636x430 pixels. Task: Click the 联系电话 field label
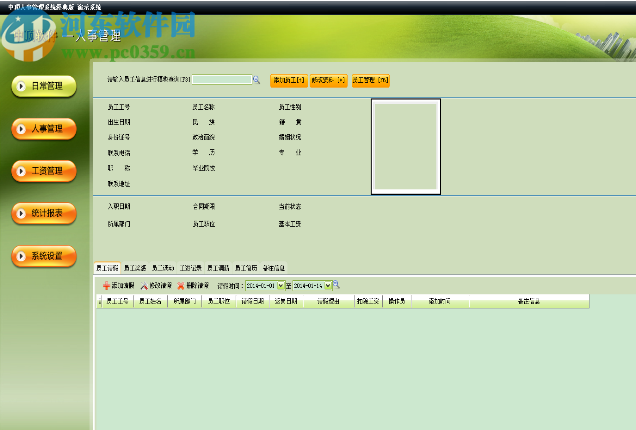pos(119,153)
